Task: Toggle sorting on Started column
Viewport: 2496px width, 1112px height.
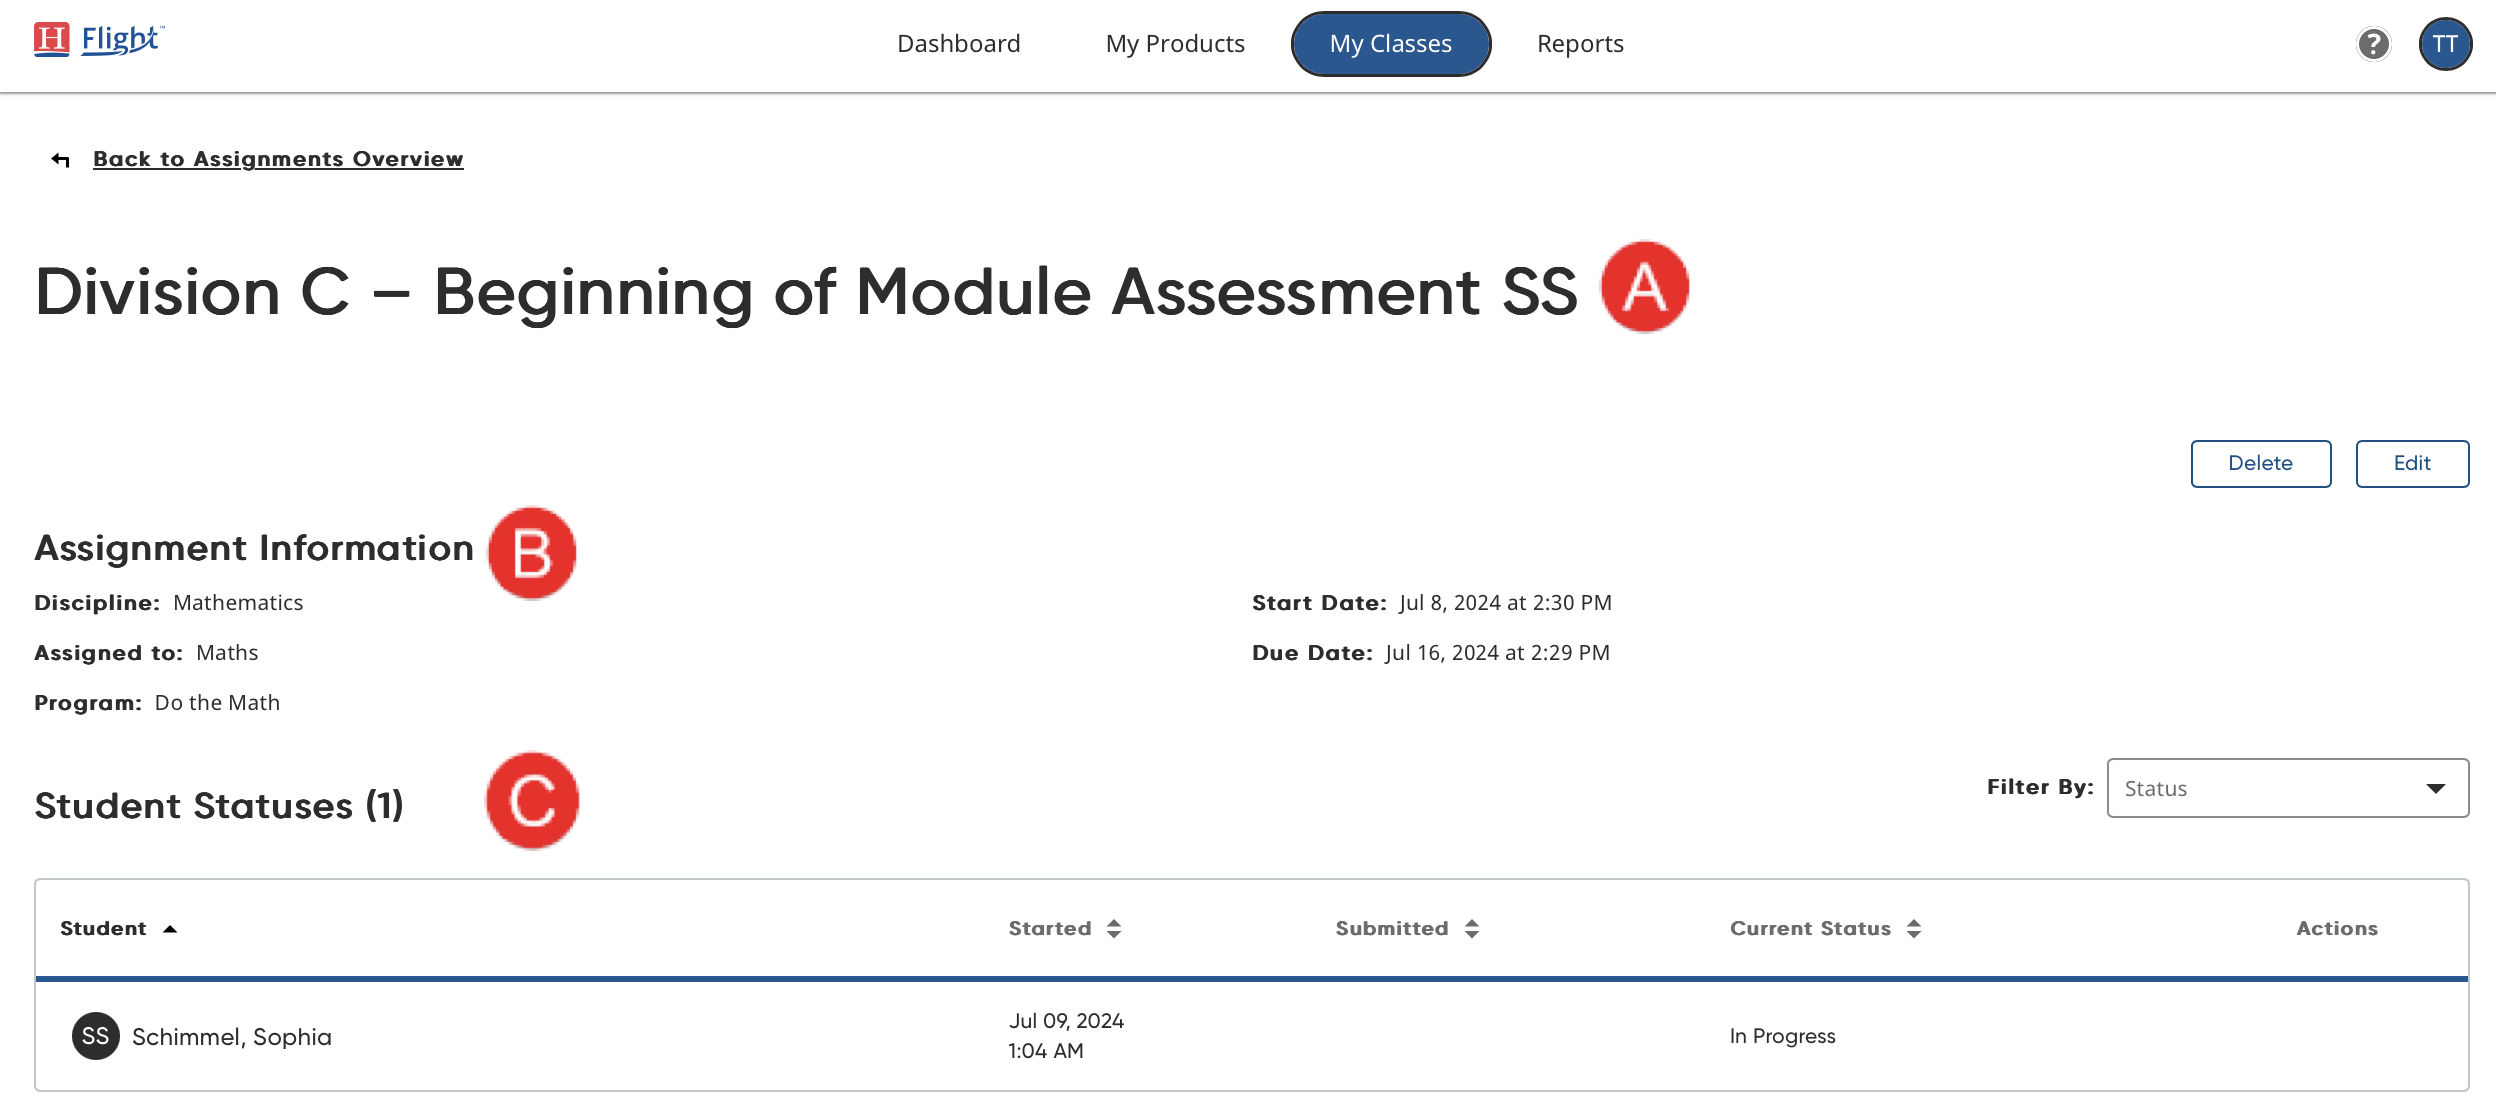Action: [x=1114, y=929]
